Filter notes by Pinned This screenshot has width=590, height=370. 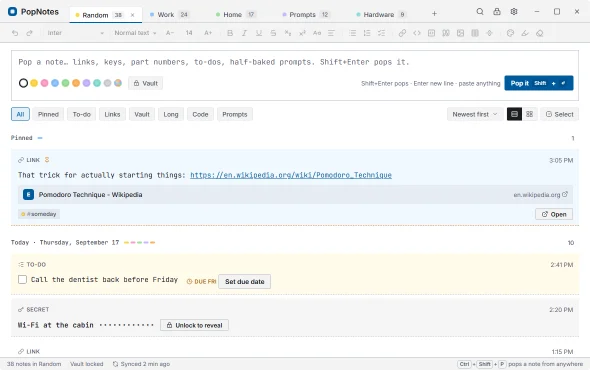click(48, 114)
